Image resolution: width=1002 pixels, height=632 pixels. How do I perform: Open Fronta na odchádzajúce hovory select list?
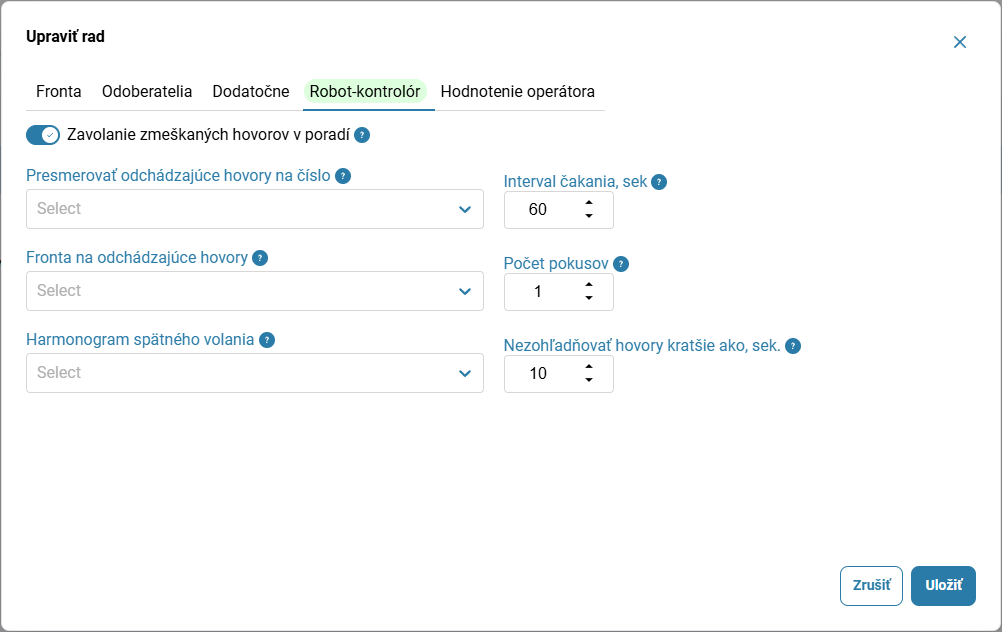coord(255,291)
